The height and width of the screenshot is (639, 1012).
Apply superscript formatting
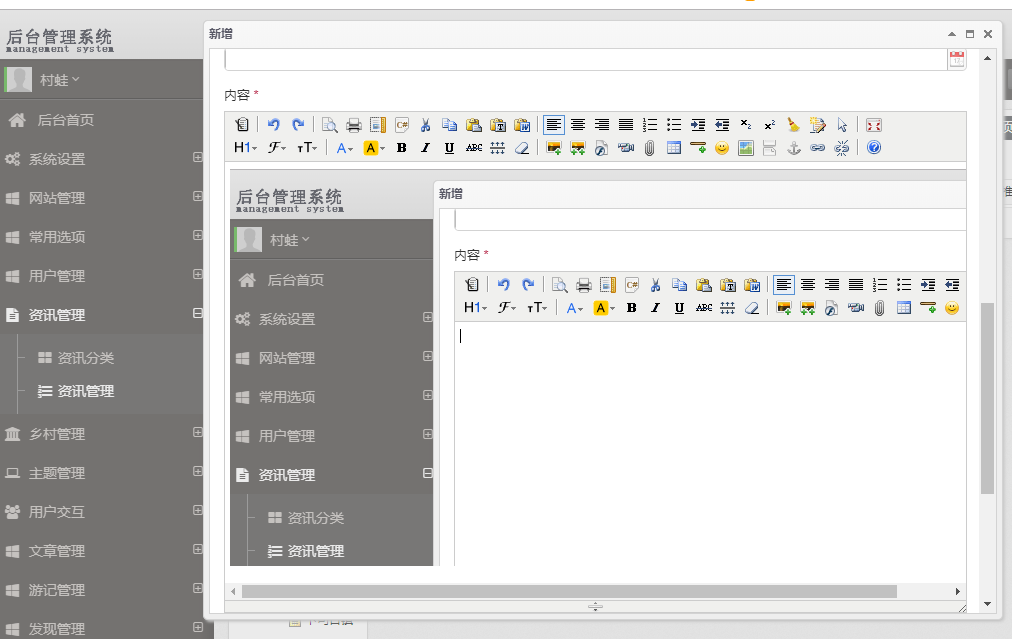click(769, 125)
